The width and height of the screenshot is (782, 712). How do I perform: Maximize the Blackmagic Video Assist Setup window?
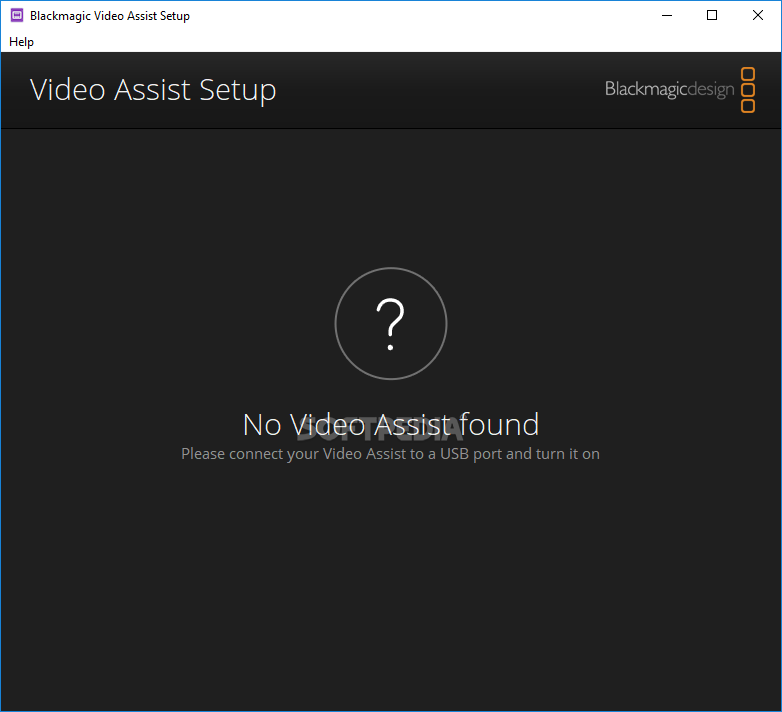coord(712,15)
